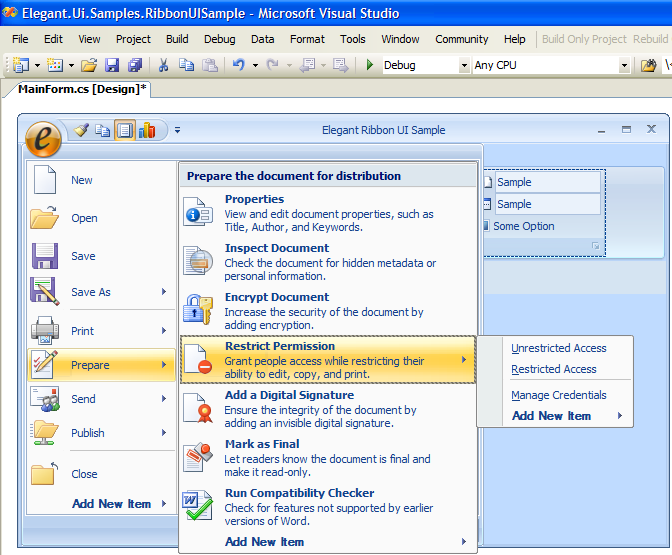
Task: Click the Publish network folder icon
Action: tap(45, 432)
